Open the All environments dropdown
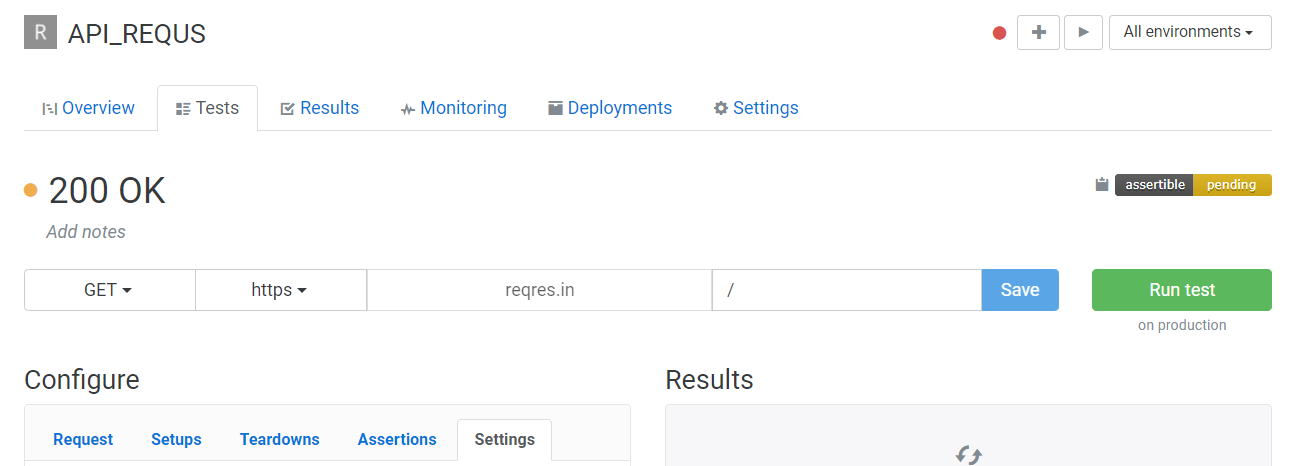The image size is (1314, 466). point(1189,32)
